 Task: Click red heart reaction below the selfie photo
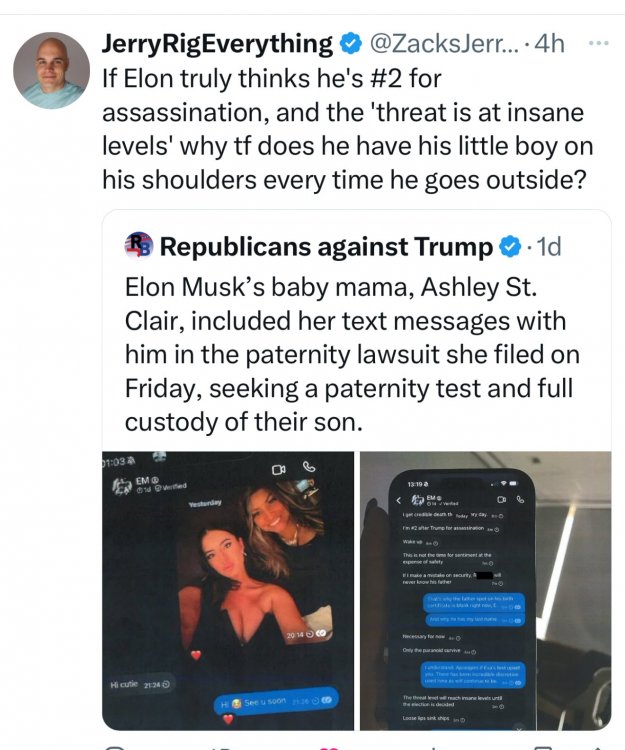click(197, 654)
